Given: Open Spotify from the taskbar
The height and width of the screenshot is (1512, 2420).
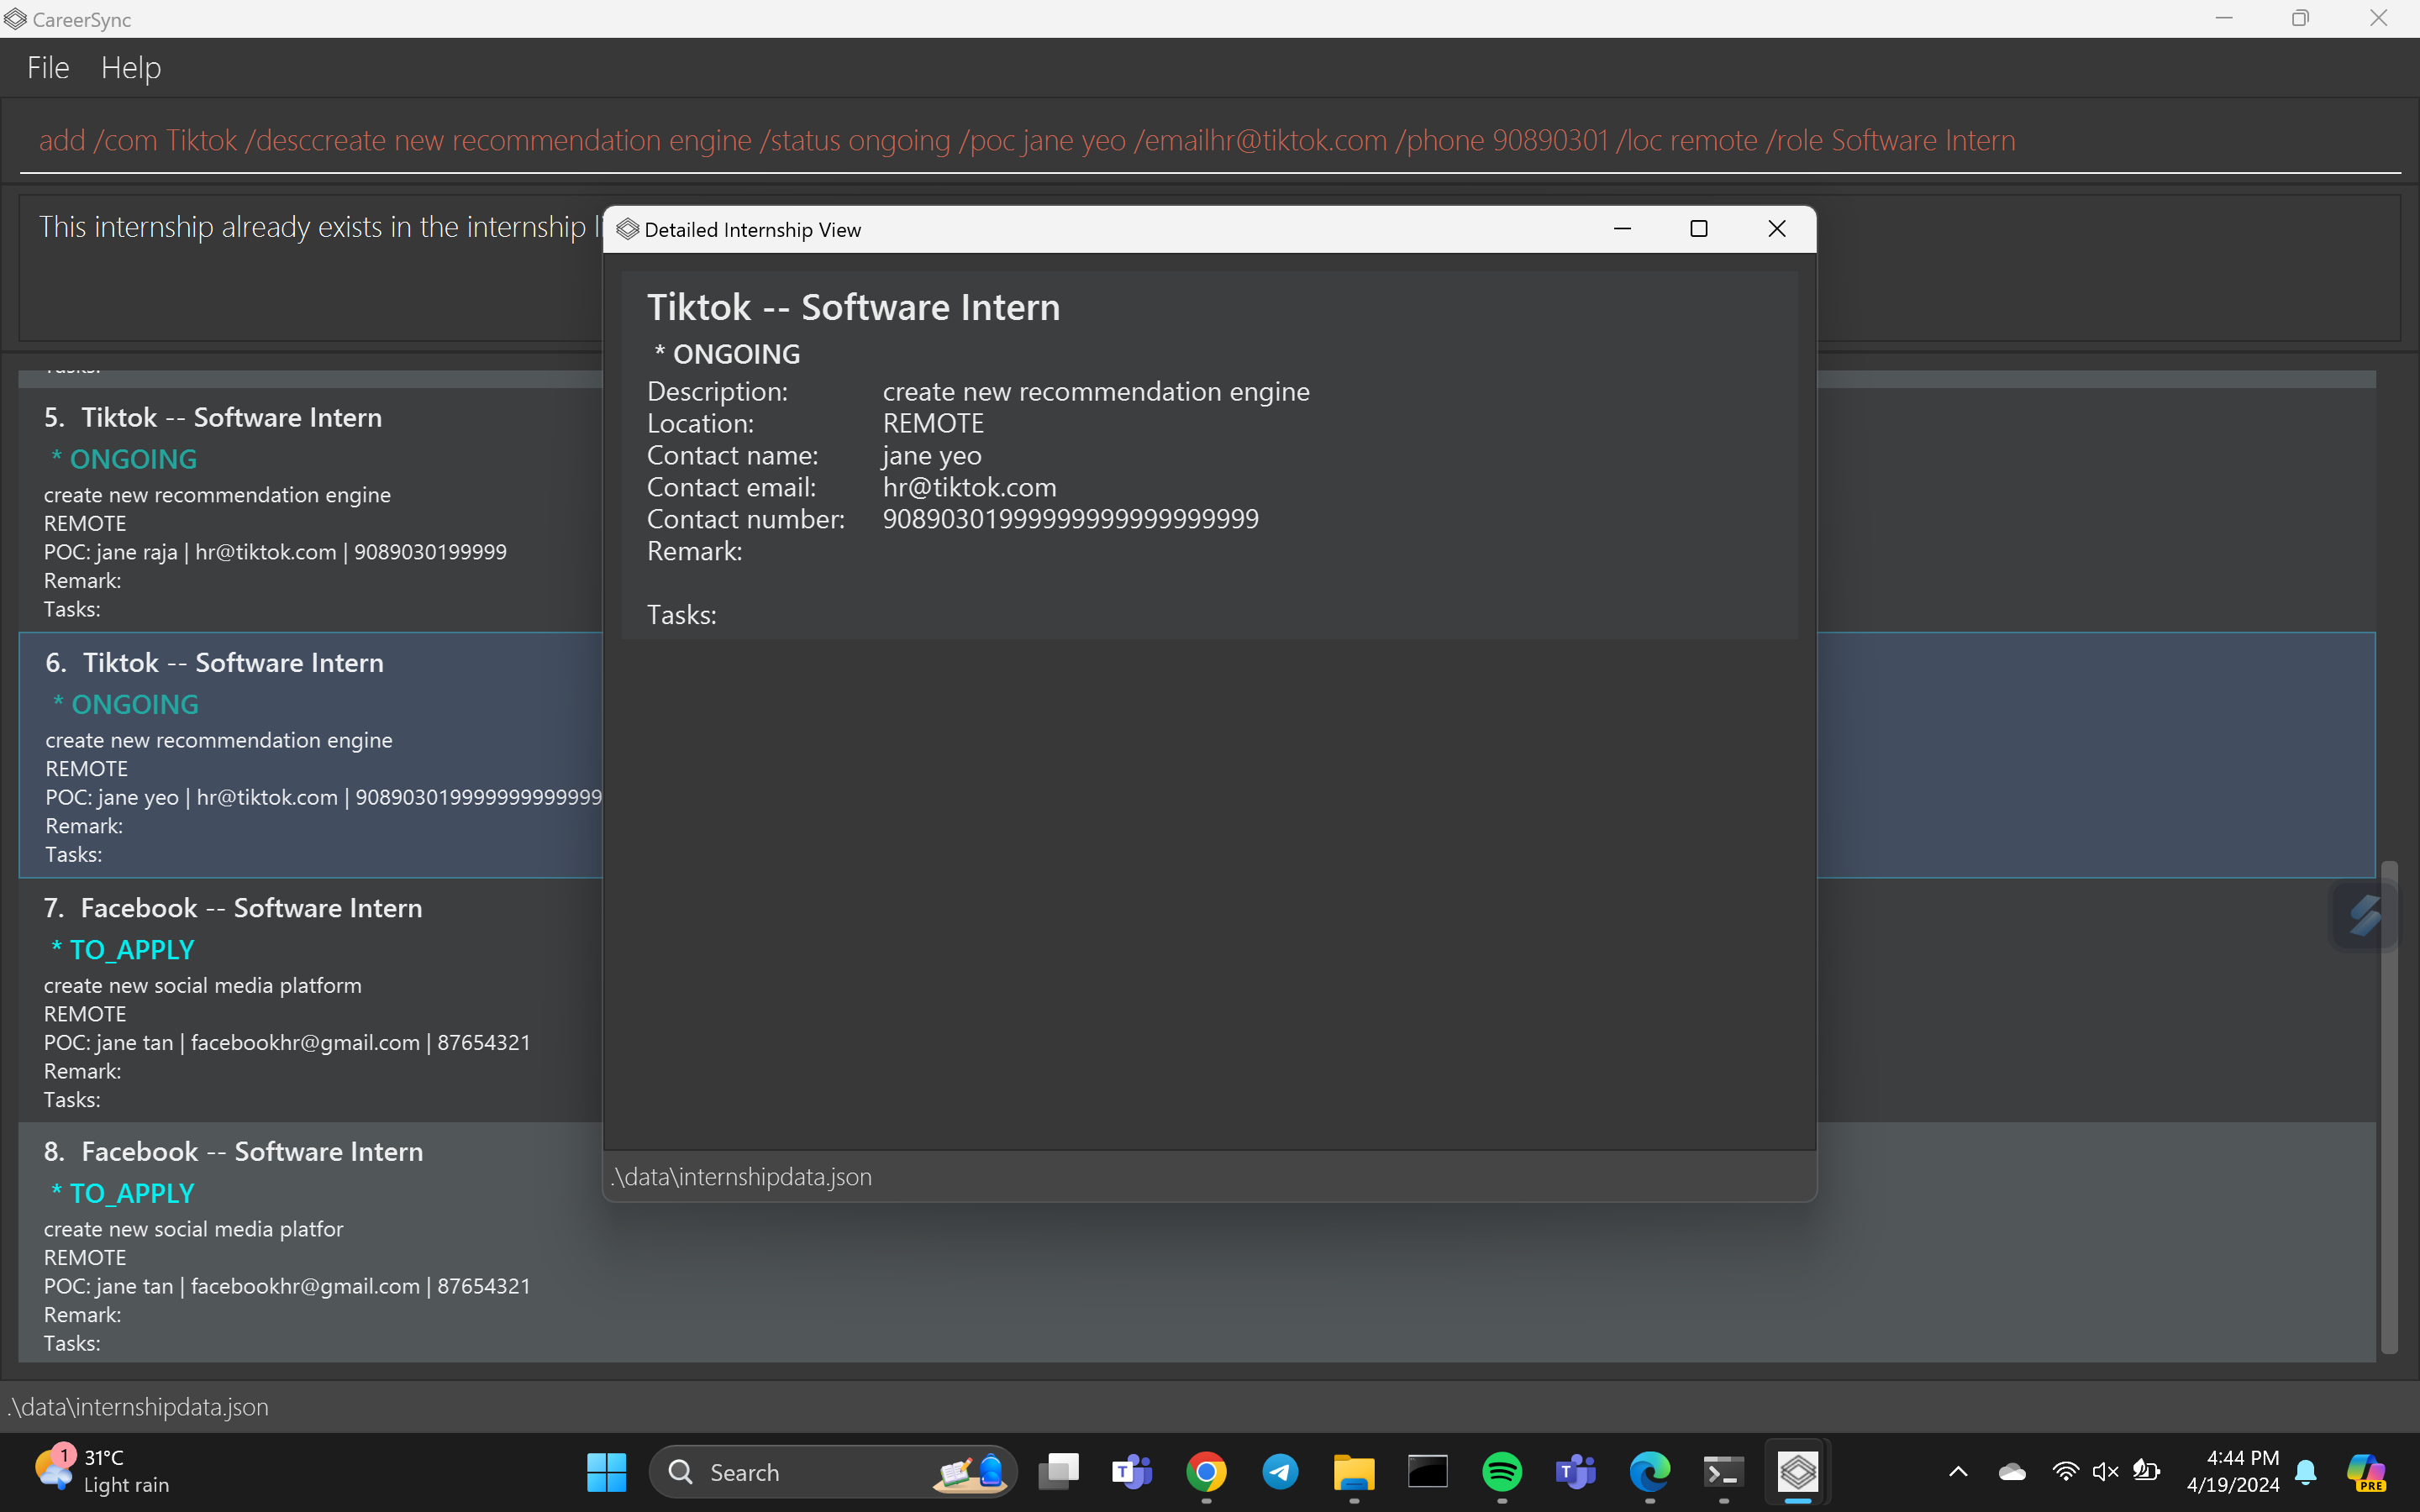Looking at the screenshot, I should (1501, 1472).
